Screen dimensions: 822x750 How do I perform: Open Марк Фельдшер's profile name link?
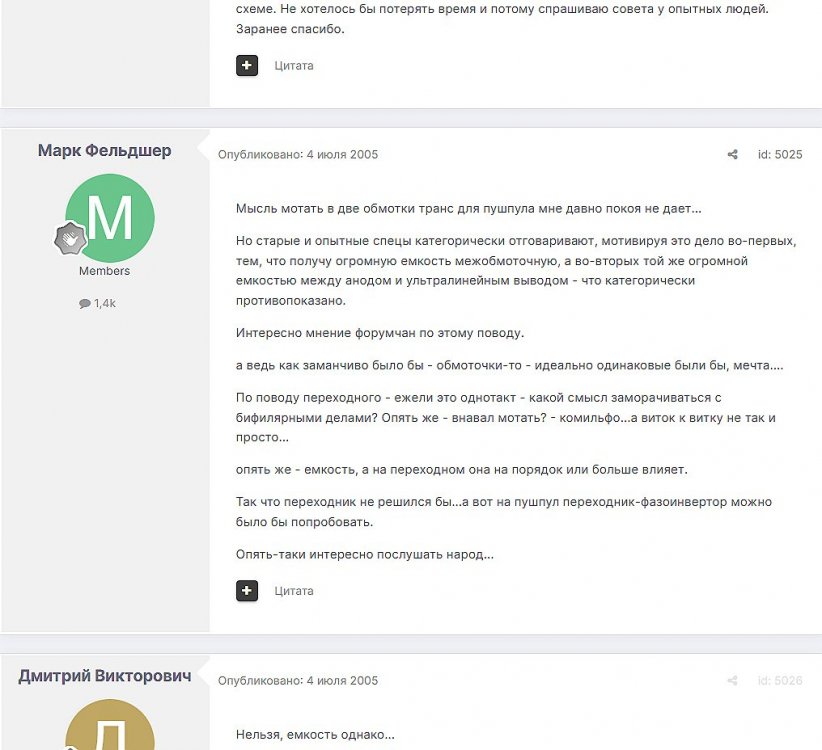click(104, 150)
